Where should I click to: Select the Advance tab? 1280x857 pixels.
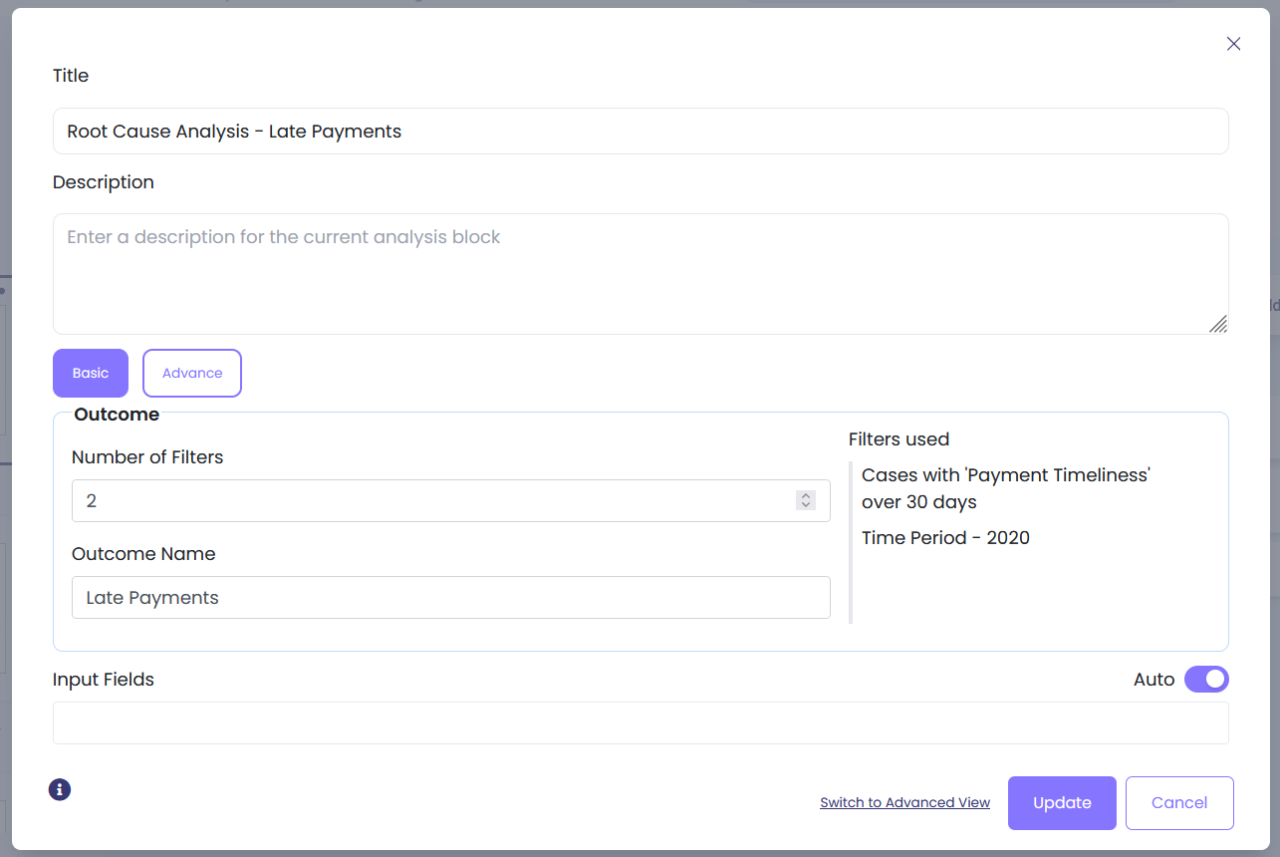(x=192, y=373)
